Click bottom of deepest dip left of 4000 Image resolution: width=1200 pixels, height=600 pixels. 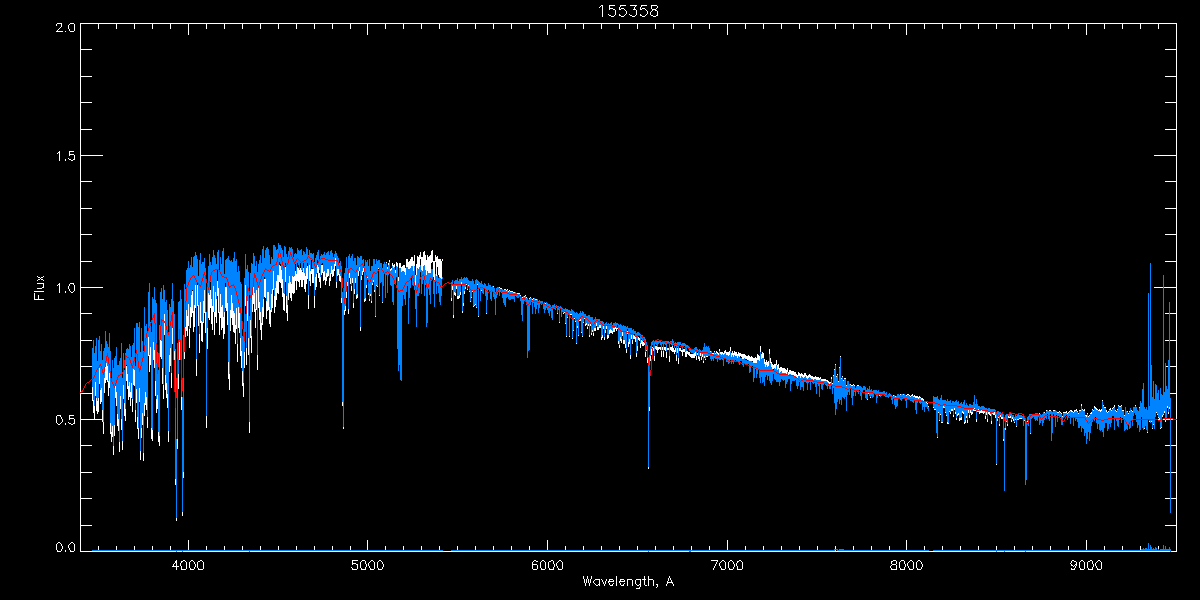[x=177, y=517]
